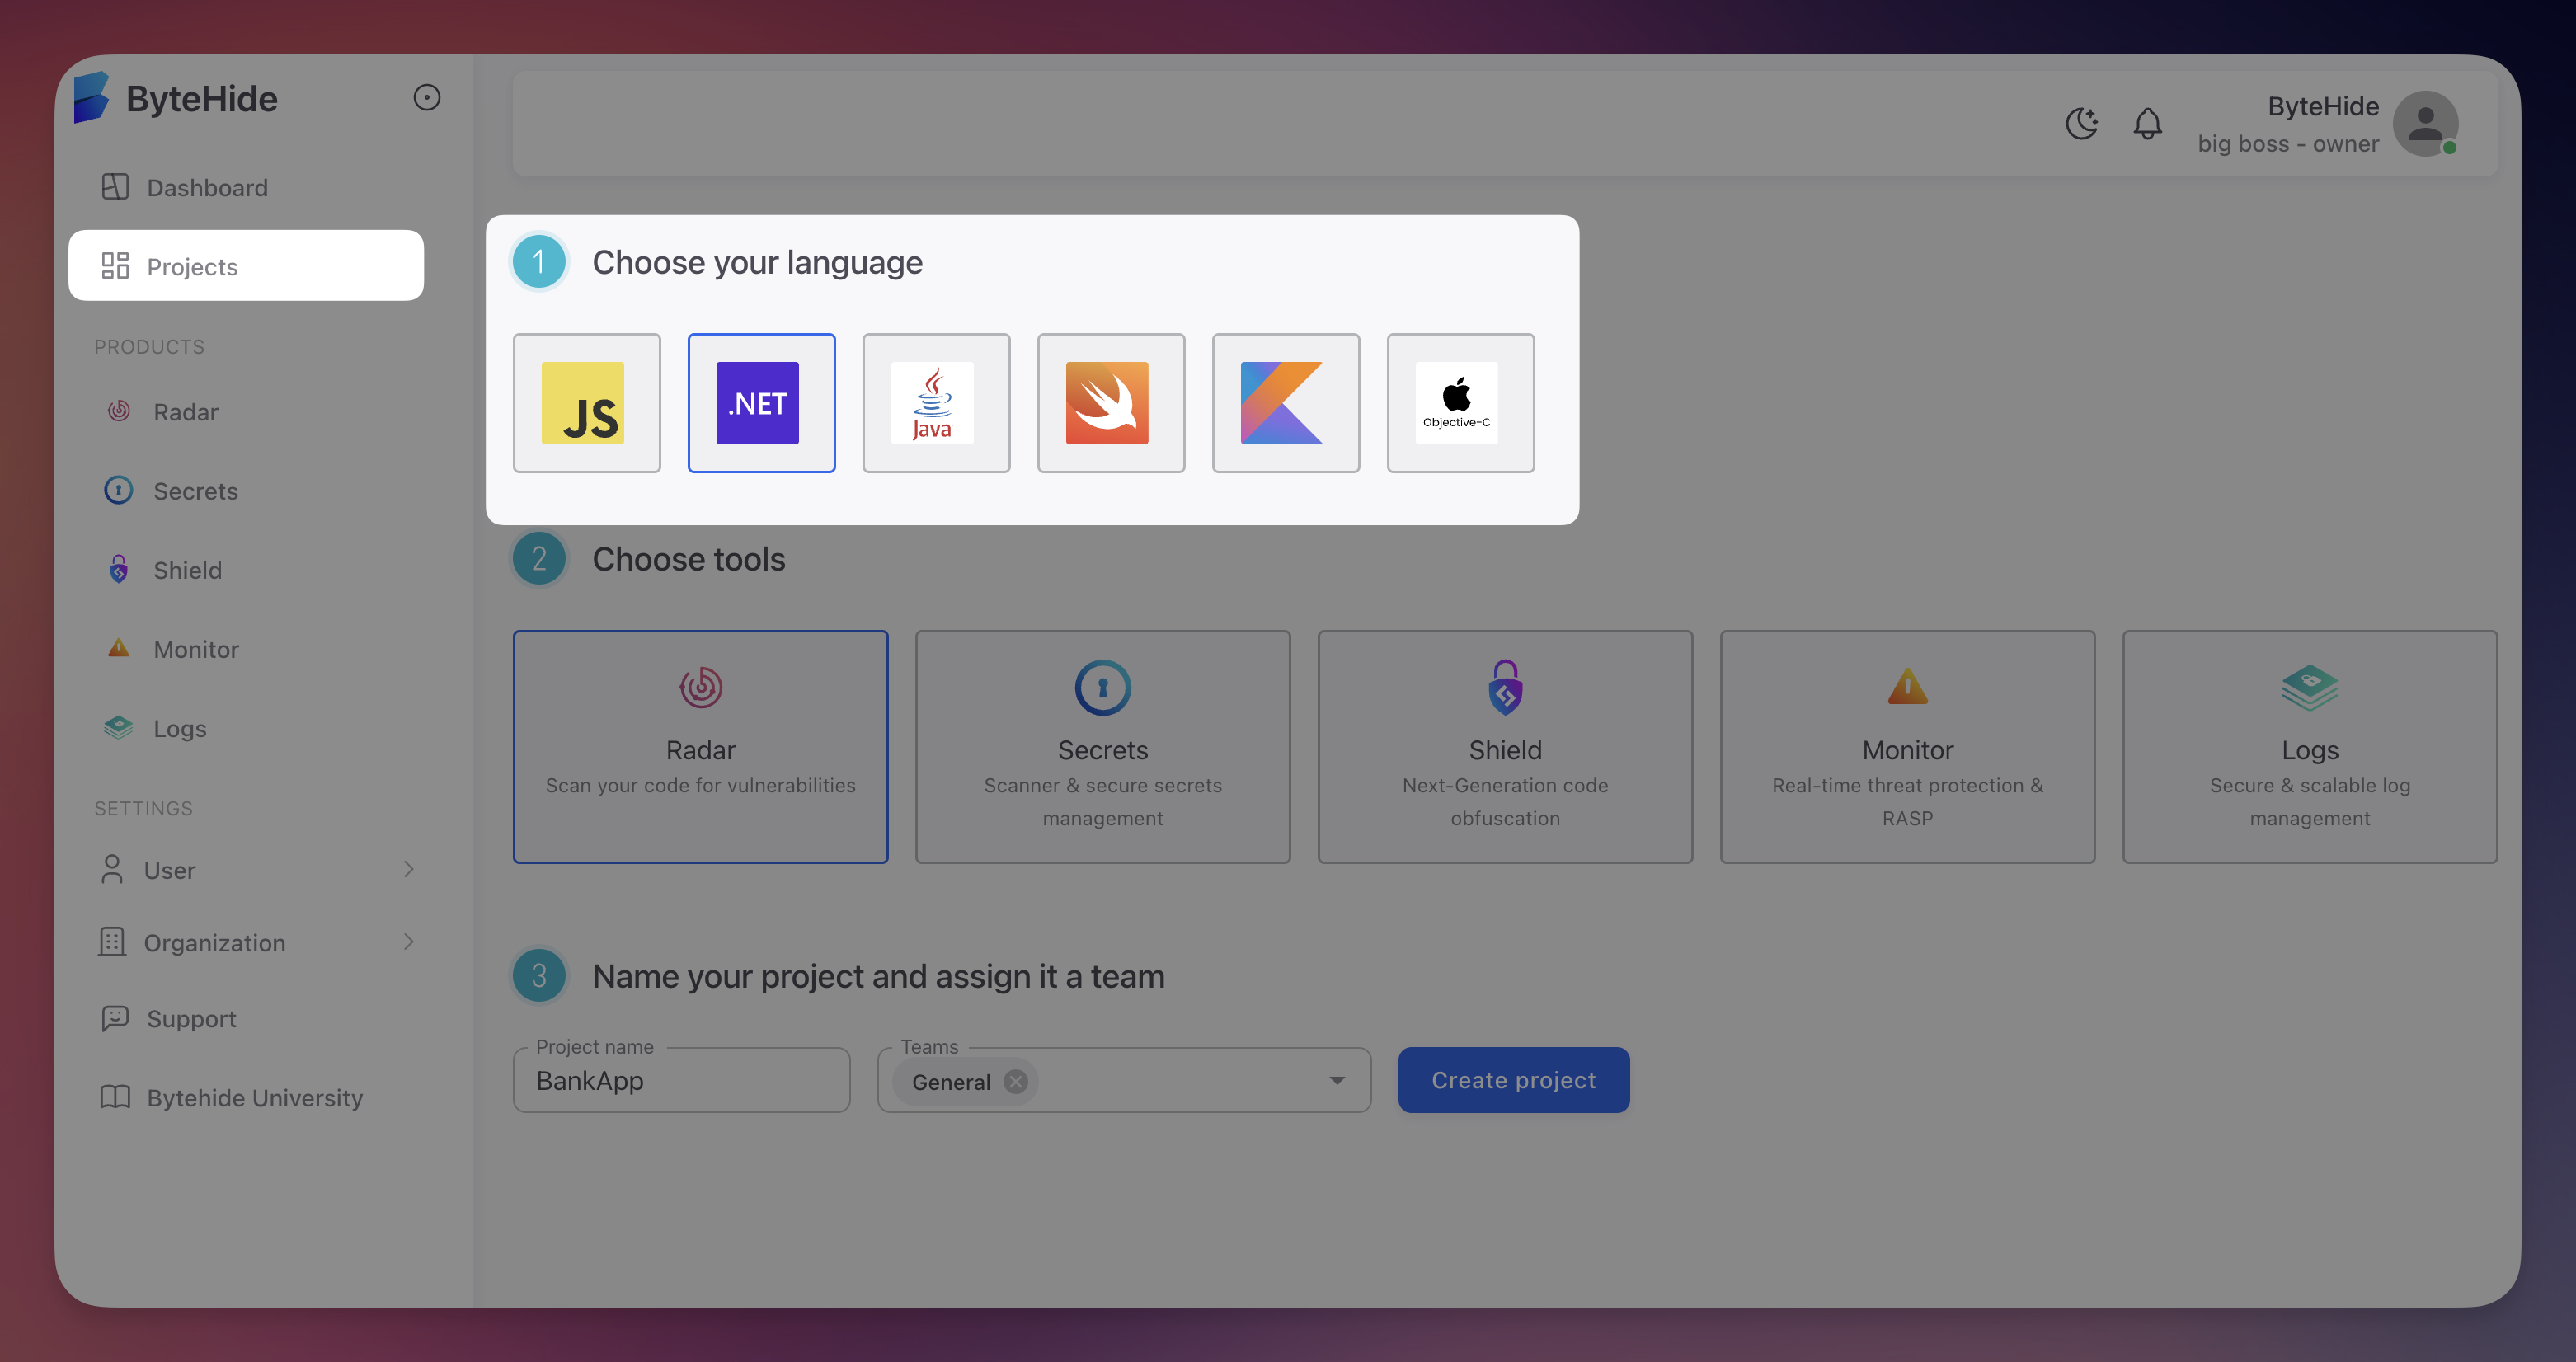Edit the Project name field showing BankApp
2576x1362 pixels.
[x=681, y=1080]
